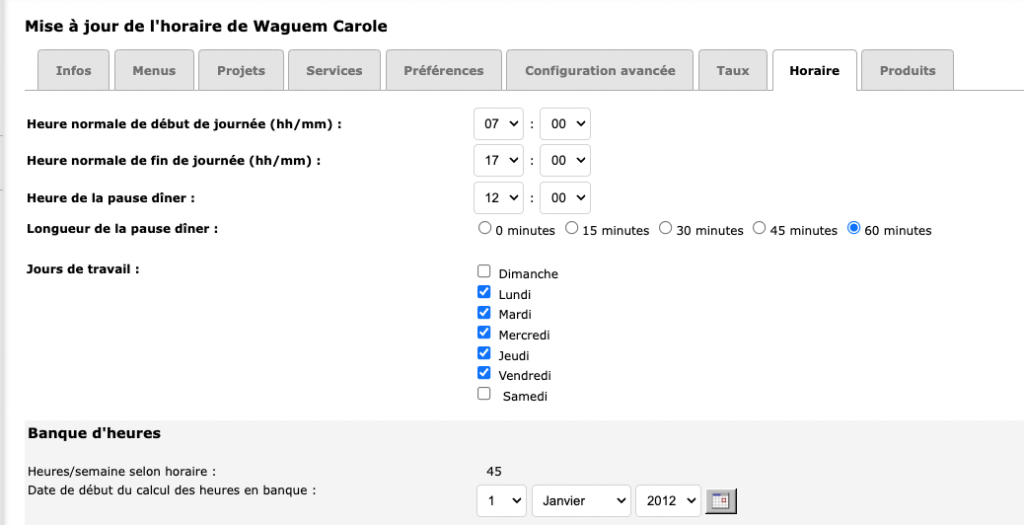Expand the day start minutes dropdown

[565, 124]
